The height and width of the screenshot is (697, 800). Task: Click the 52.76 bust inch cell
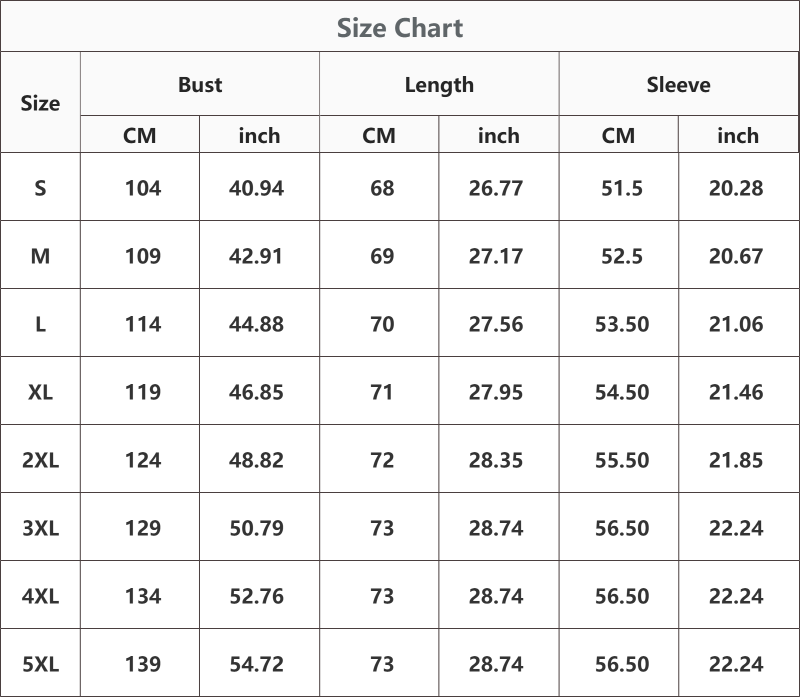coord(257,596)
